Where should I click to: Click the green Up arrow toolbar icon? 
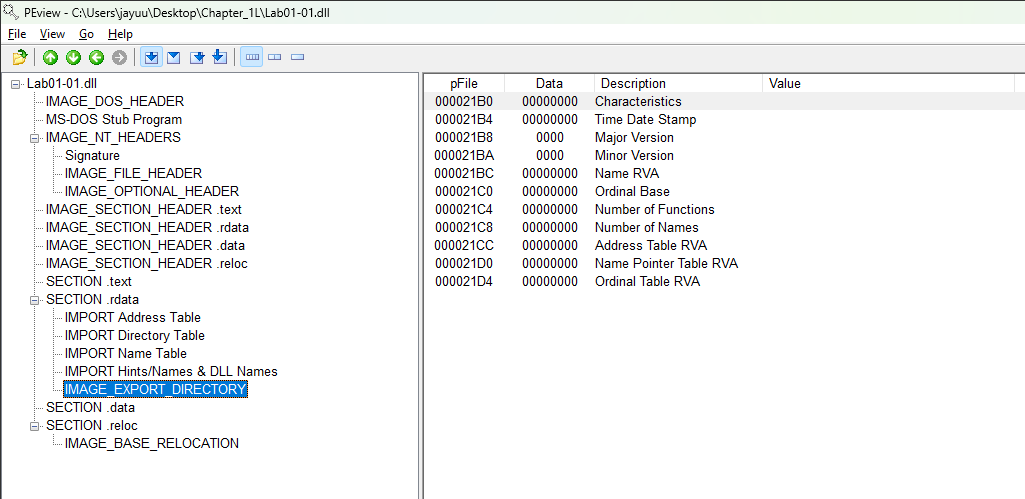50,58
